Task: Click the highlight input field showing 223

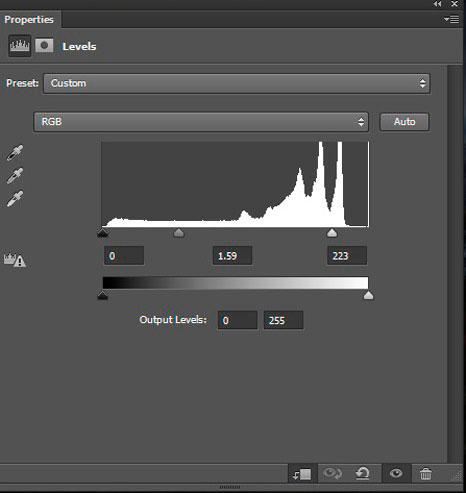Action: coord(347,256)
